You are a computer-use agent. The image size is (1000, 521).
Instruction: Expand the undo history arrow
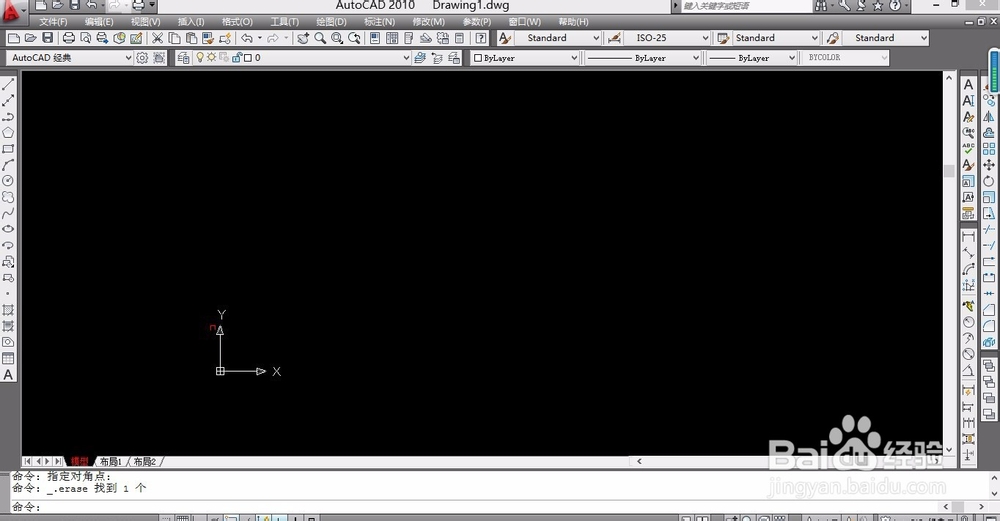(x=260, y=38)
